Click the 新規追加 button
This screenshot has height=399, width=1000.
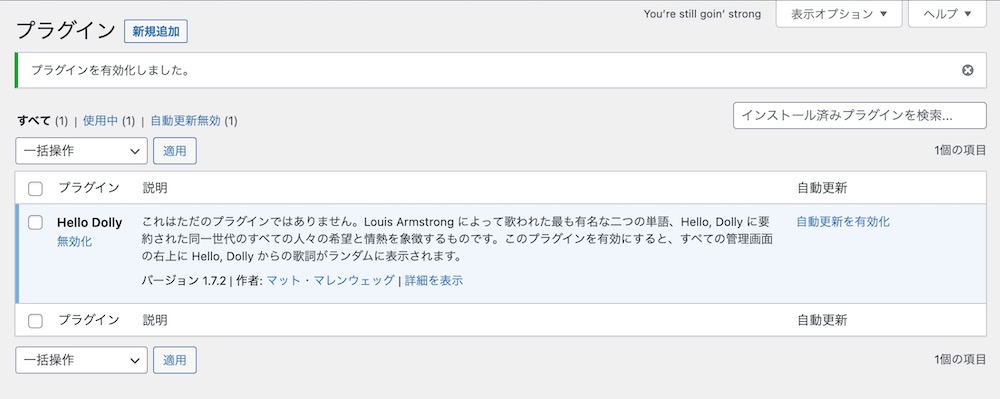click(x=156, y=31)
